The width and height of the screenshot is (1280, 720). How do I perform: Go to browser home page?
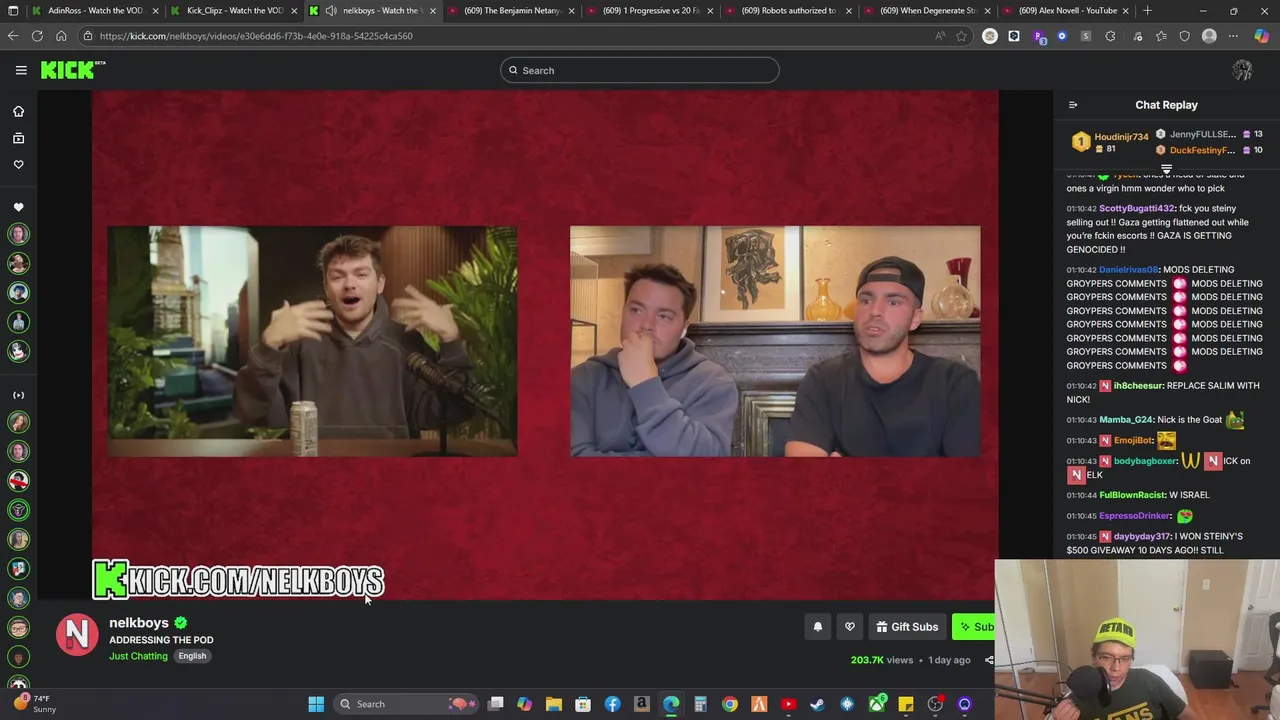pos(61,36)
